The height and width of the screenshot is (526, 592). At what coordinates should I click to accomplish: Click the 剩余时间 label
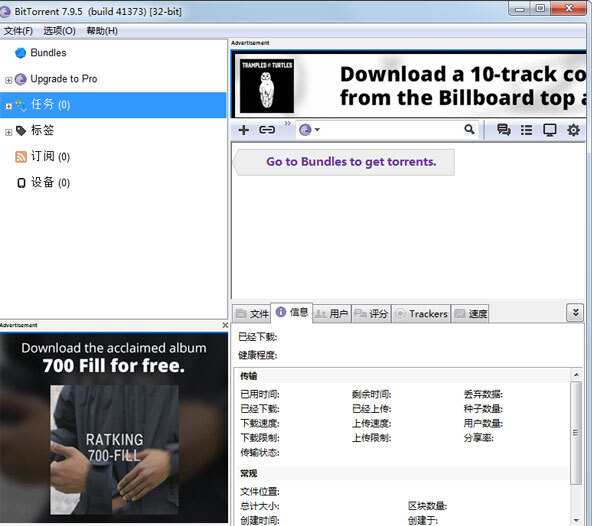point(372,395)
